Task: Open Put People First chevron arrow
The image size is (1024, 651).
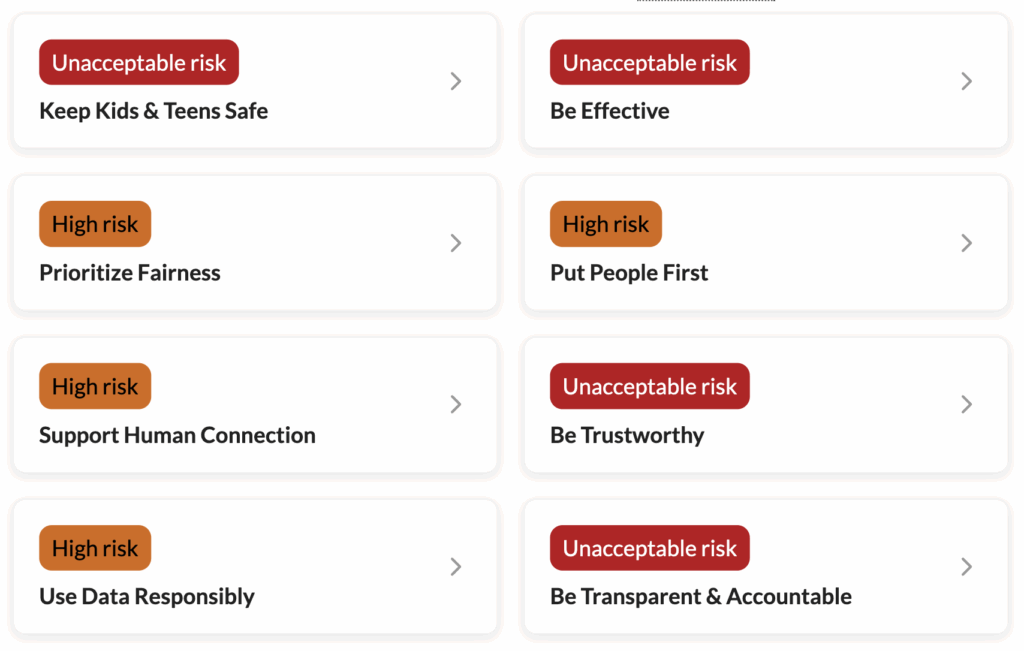Action: coord(966,243)
